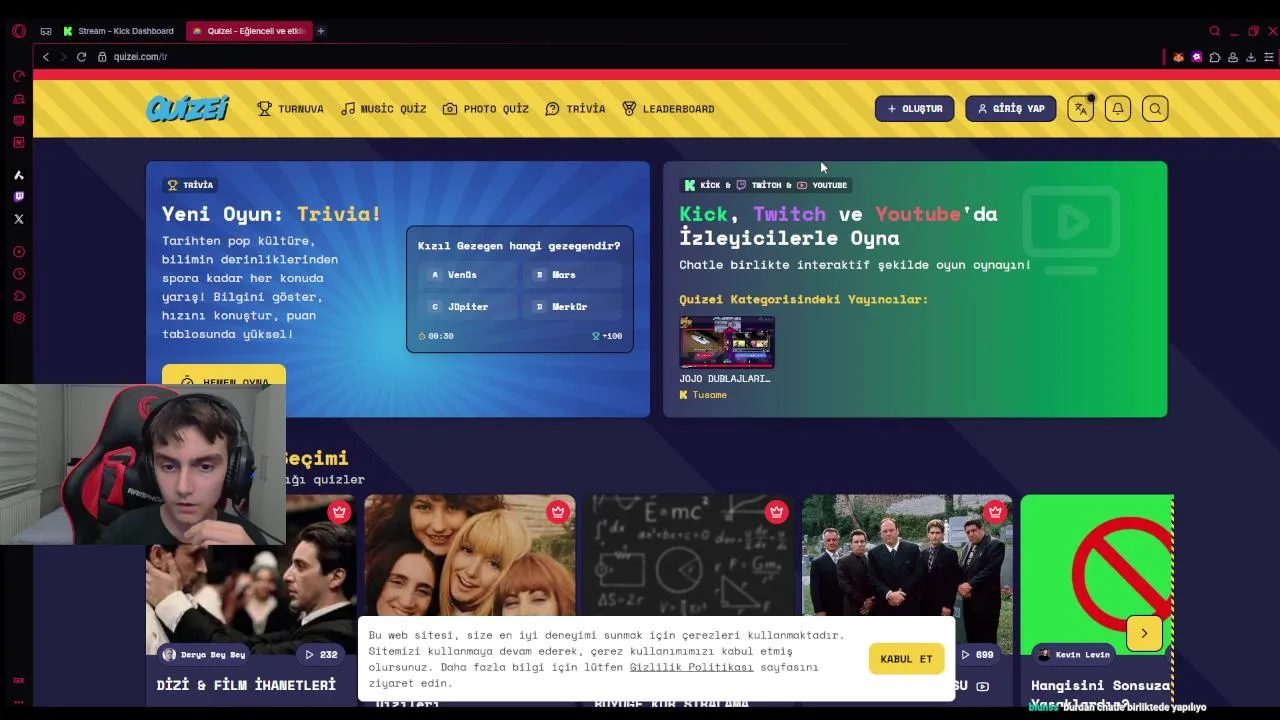Open the Quizei language translate icon
Viewport: 1280px width, 720px height.
1081,109
